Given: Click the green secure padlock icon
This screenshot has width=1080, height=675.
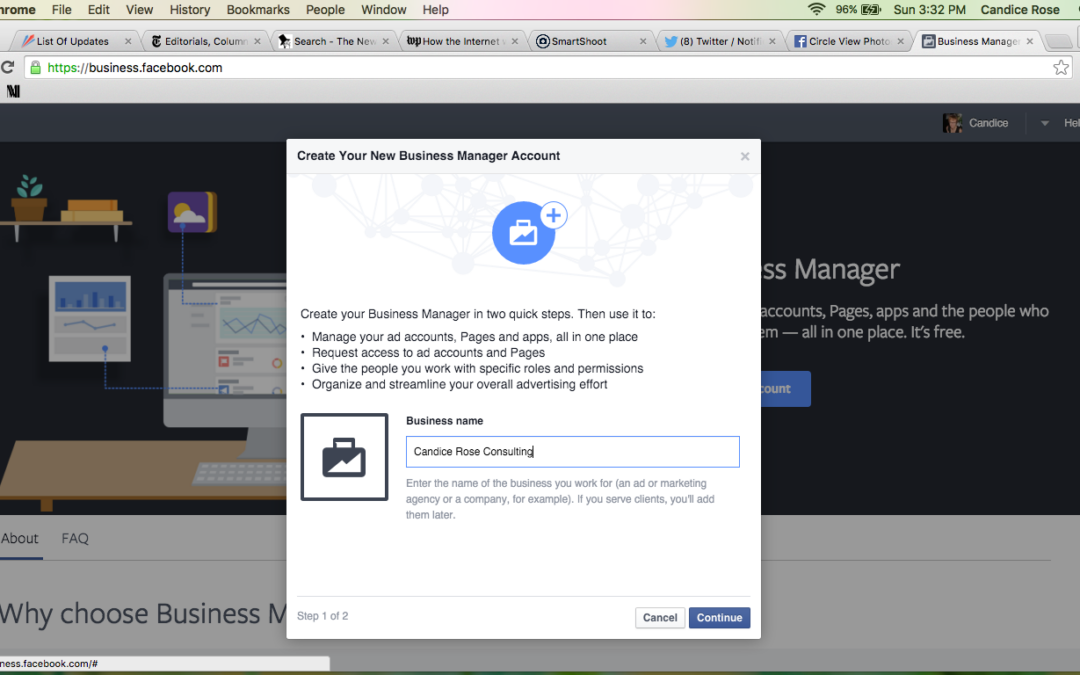Looking at the screenshot, I should point(36,68).
